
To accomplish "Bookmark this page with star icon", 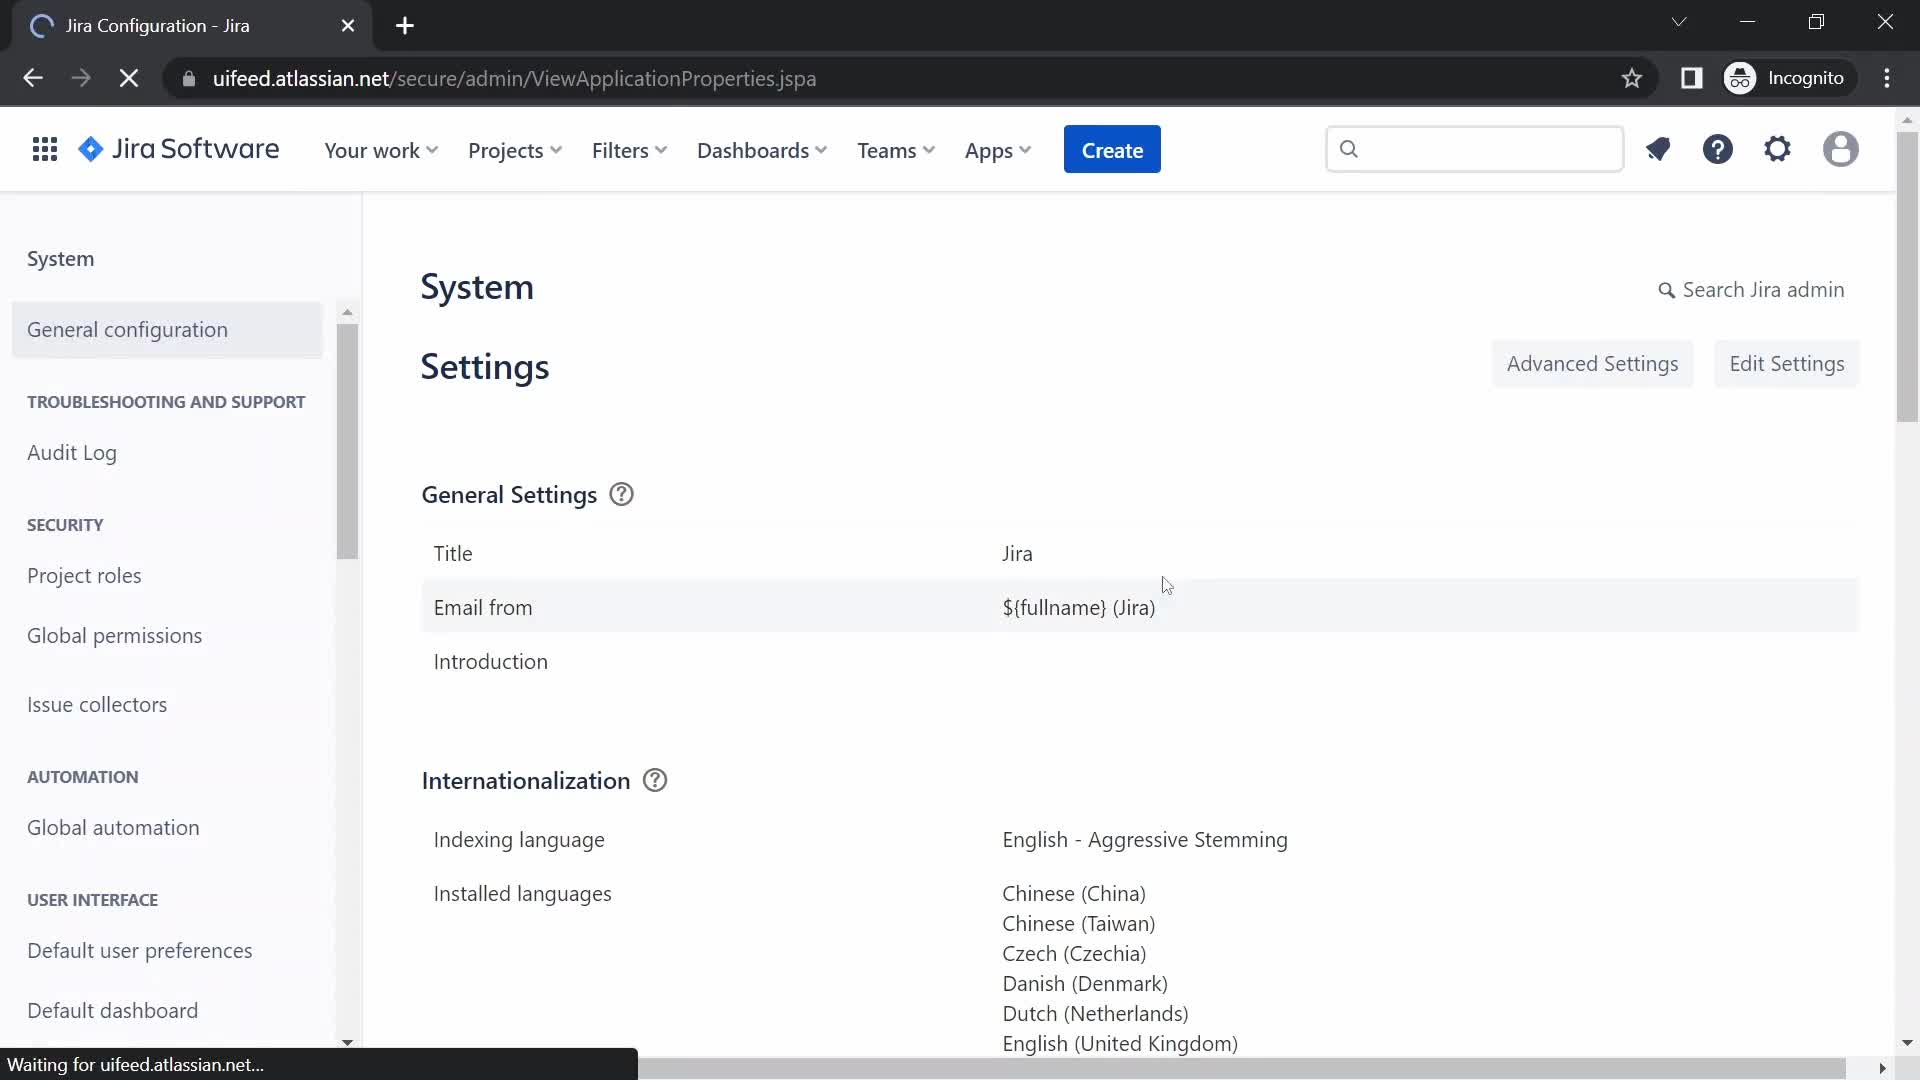I will pyautogui.click(x=1632, y=78).
